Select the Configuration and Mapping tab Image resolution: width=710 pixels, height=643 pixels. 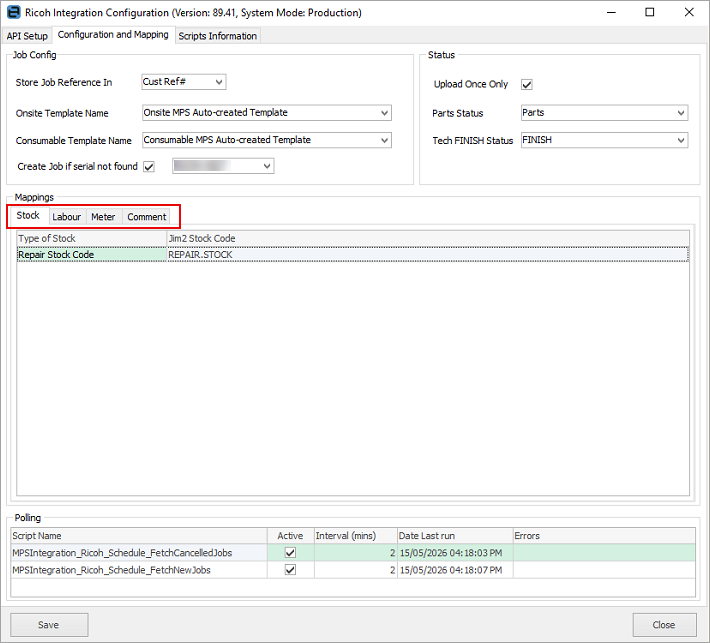[113, 35]
